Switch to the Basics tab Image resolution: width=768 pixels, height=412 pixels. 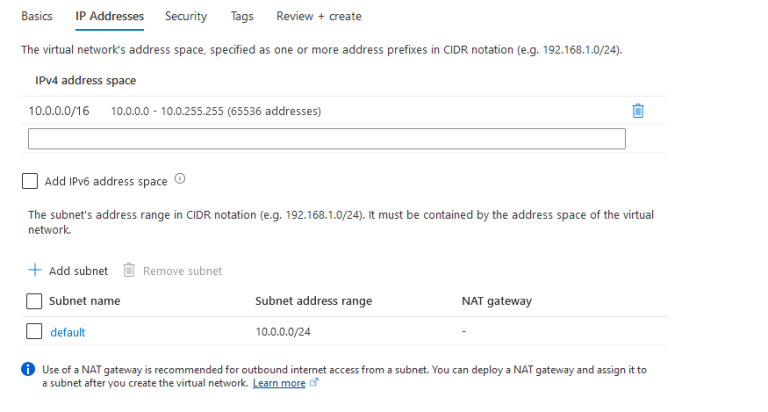tap(37, 16)
